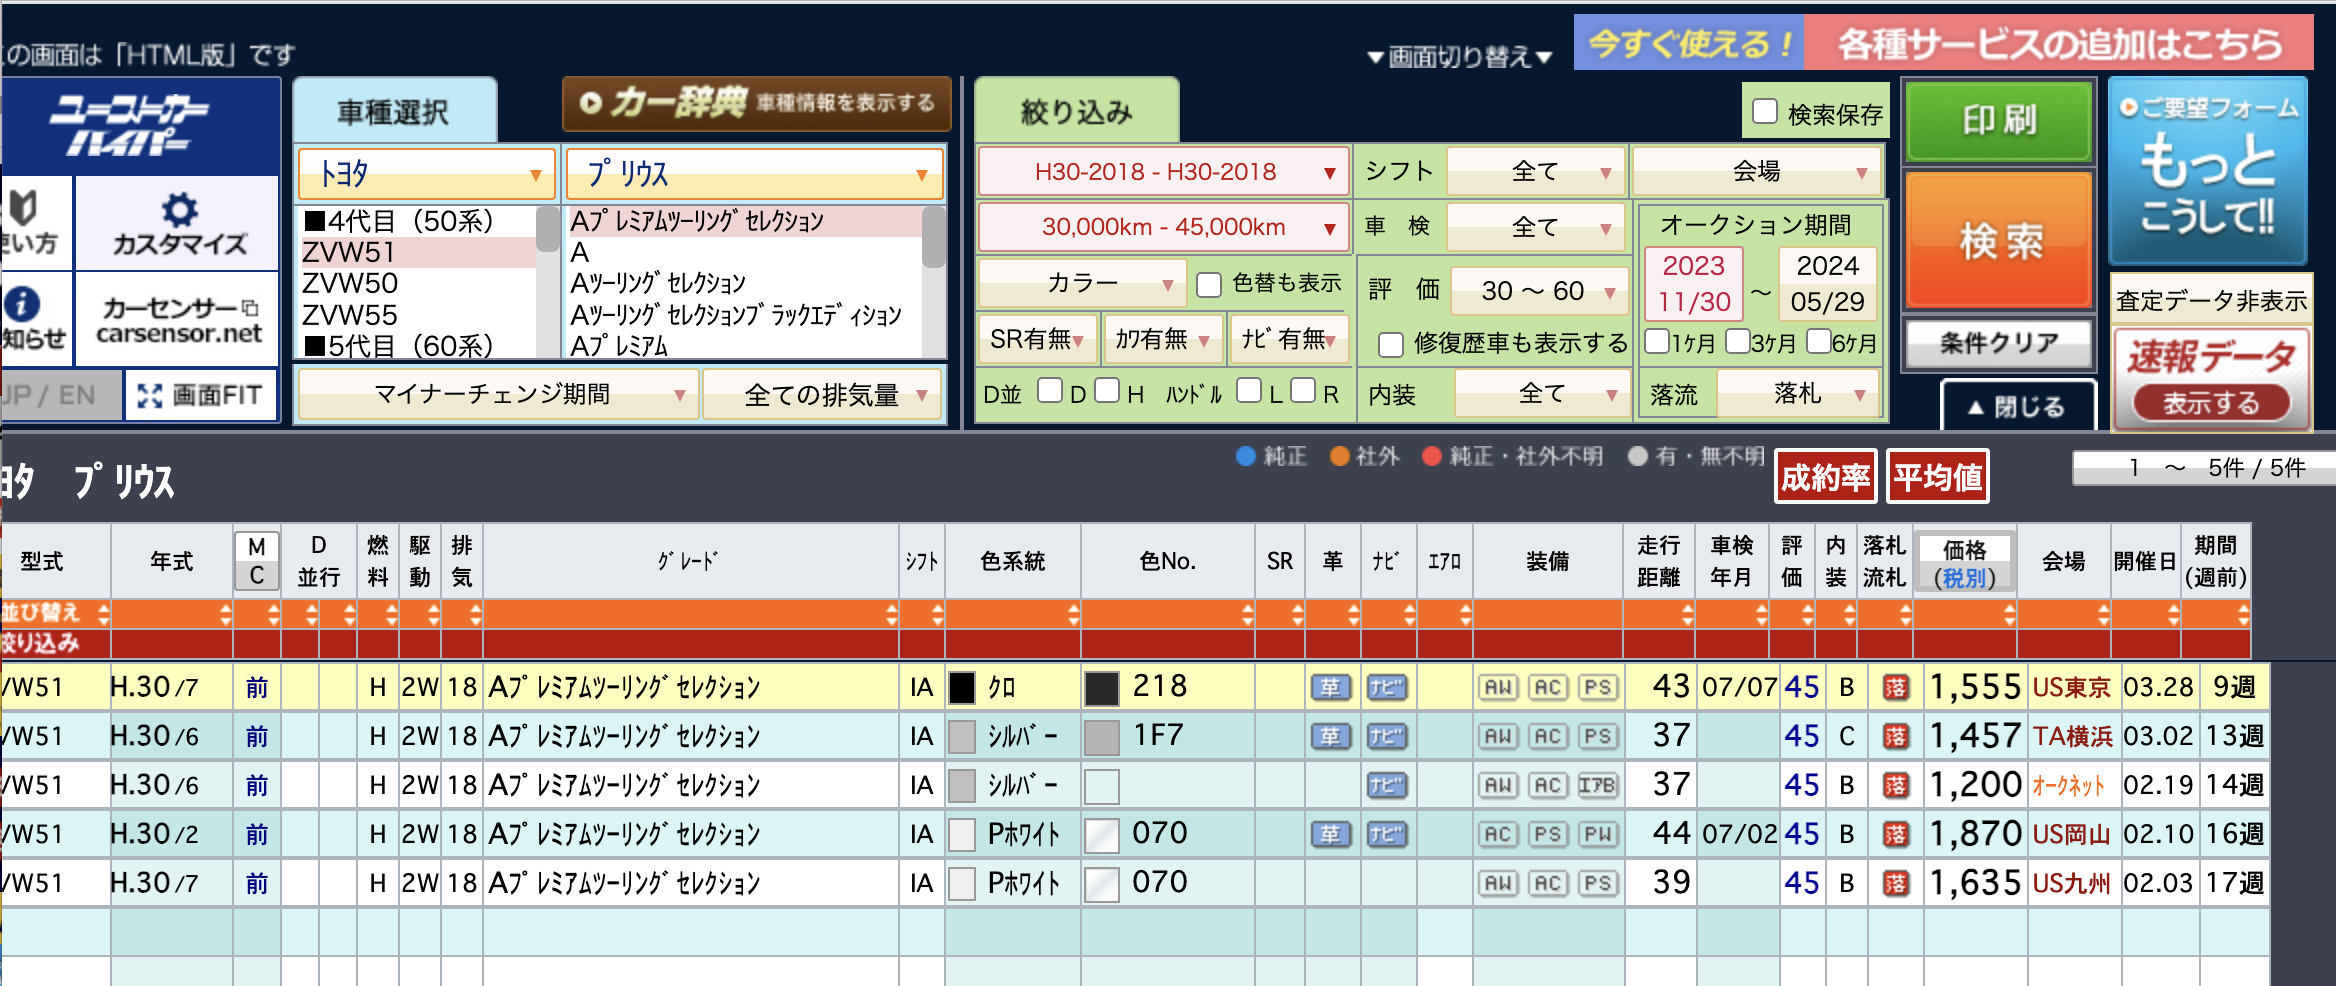Screen dimensions: 2336x986
Task: Tick the ハンドル L checkbox
Action: 1249,390
